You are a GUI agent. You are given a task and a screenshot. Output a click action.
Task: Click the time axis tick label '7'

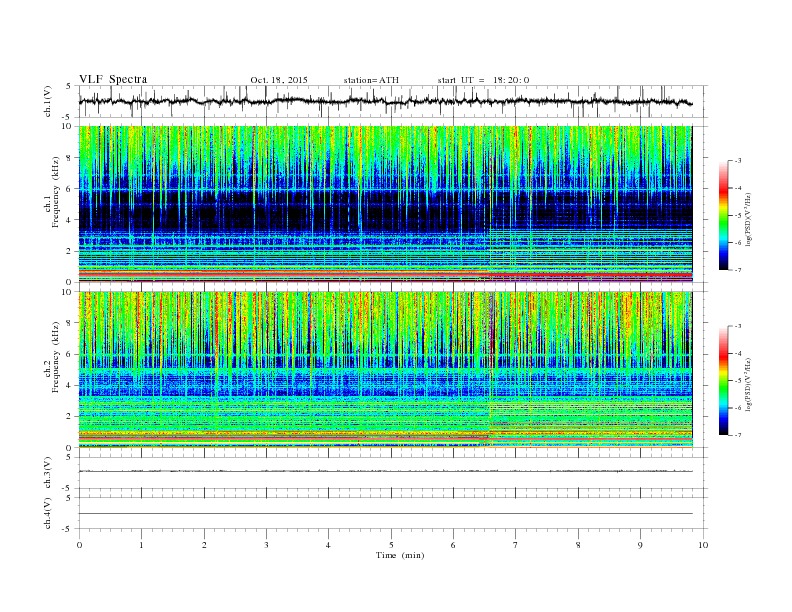pos(516,545)
